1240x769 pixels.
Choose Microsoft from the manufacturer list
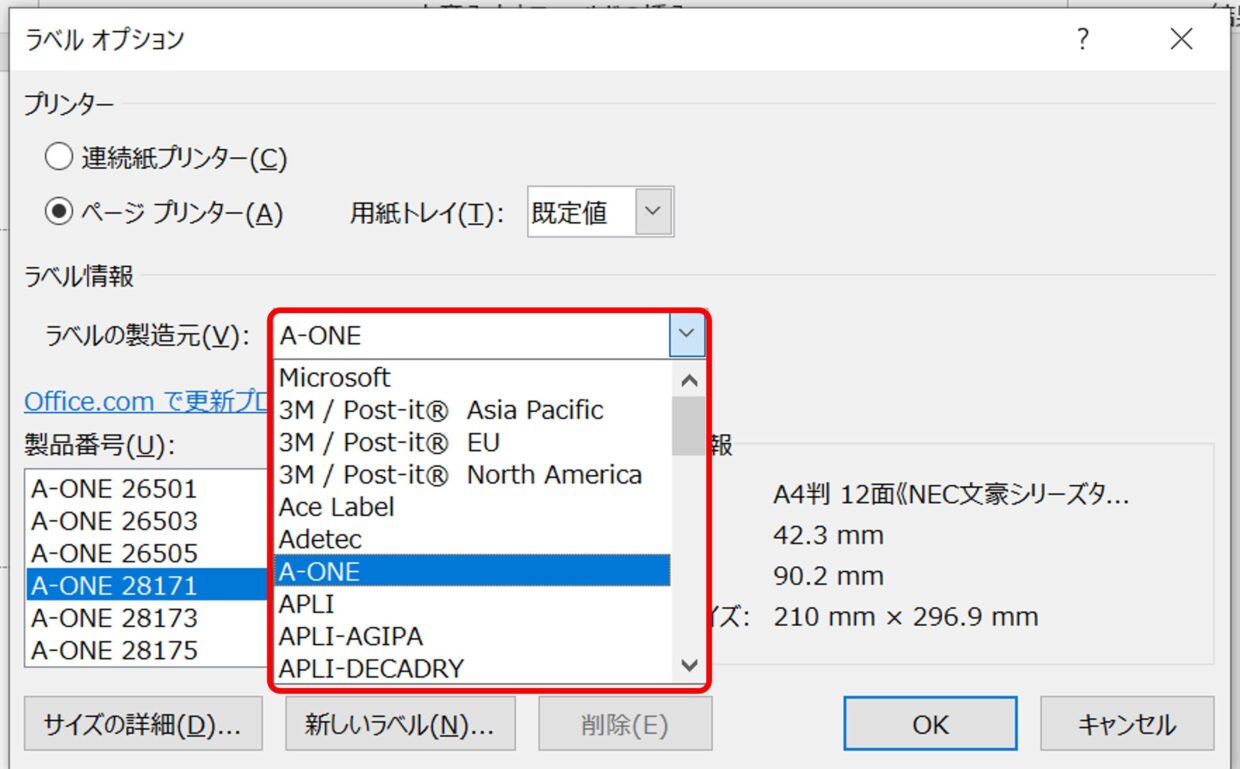tap(472, 377)
